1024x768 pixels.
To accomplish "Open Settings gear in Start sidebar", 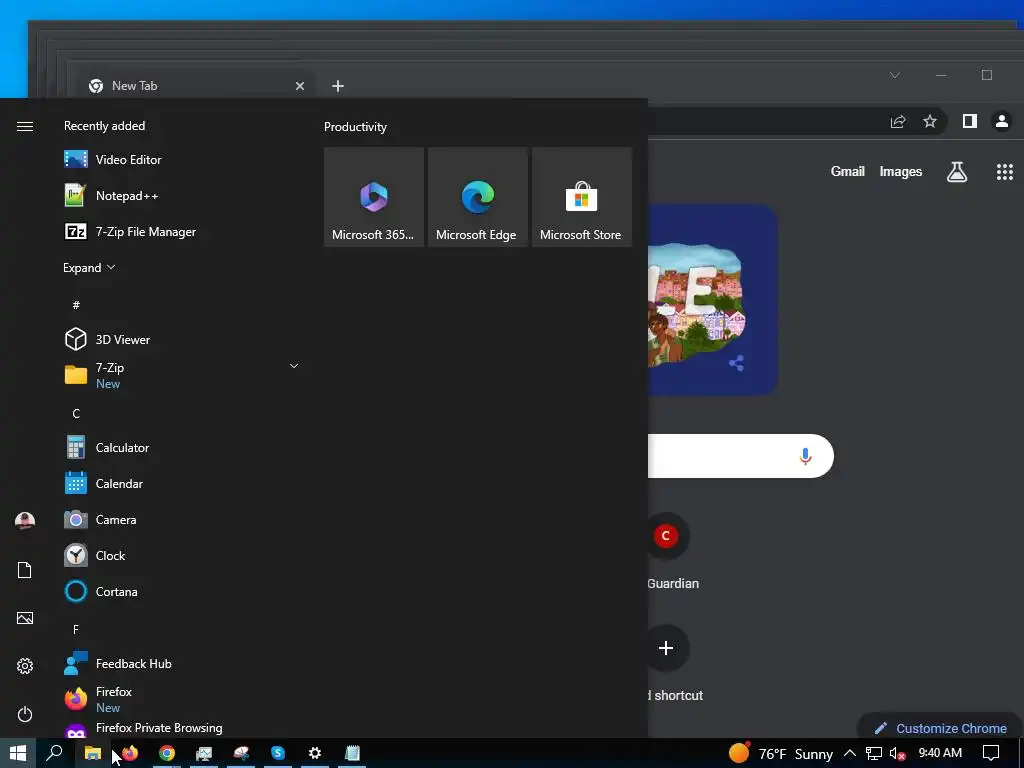I will pyautogui.click(x=25, y=666).
